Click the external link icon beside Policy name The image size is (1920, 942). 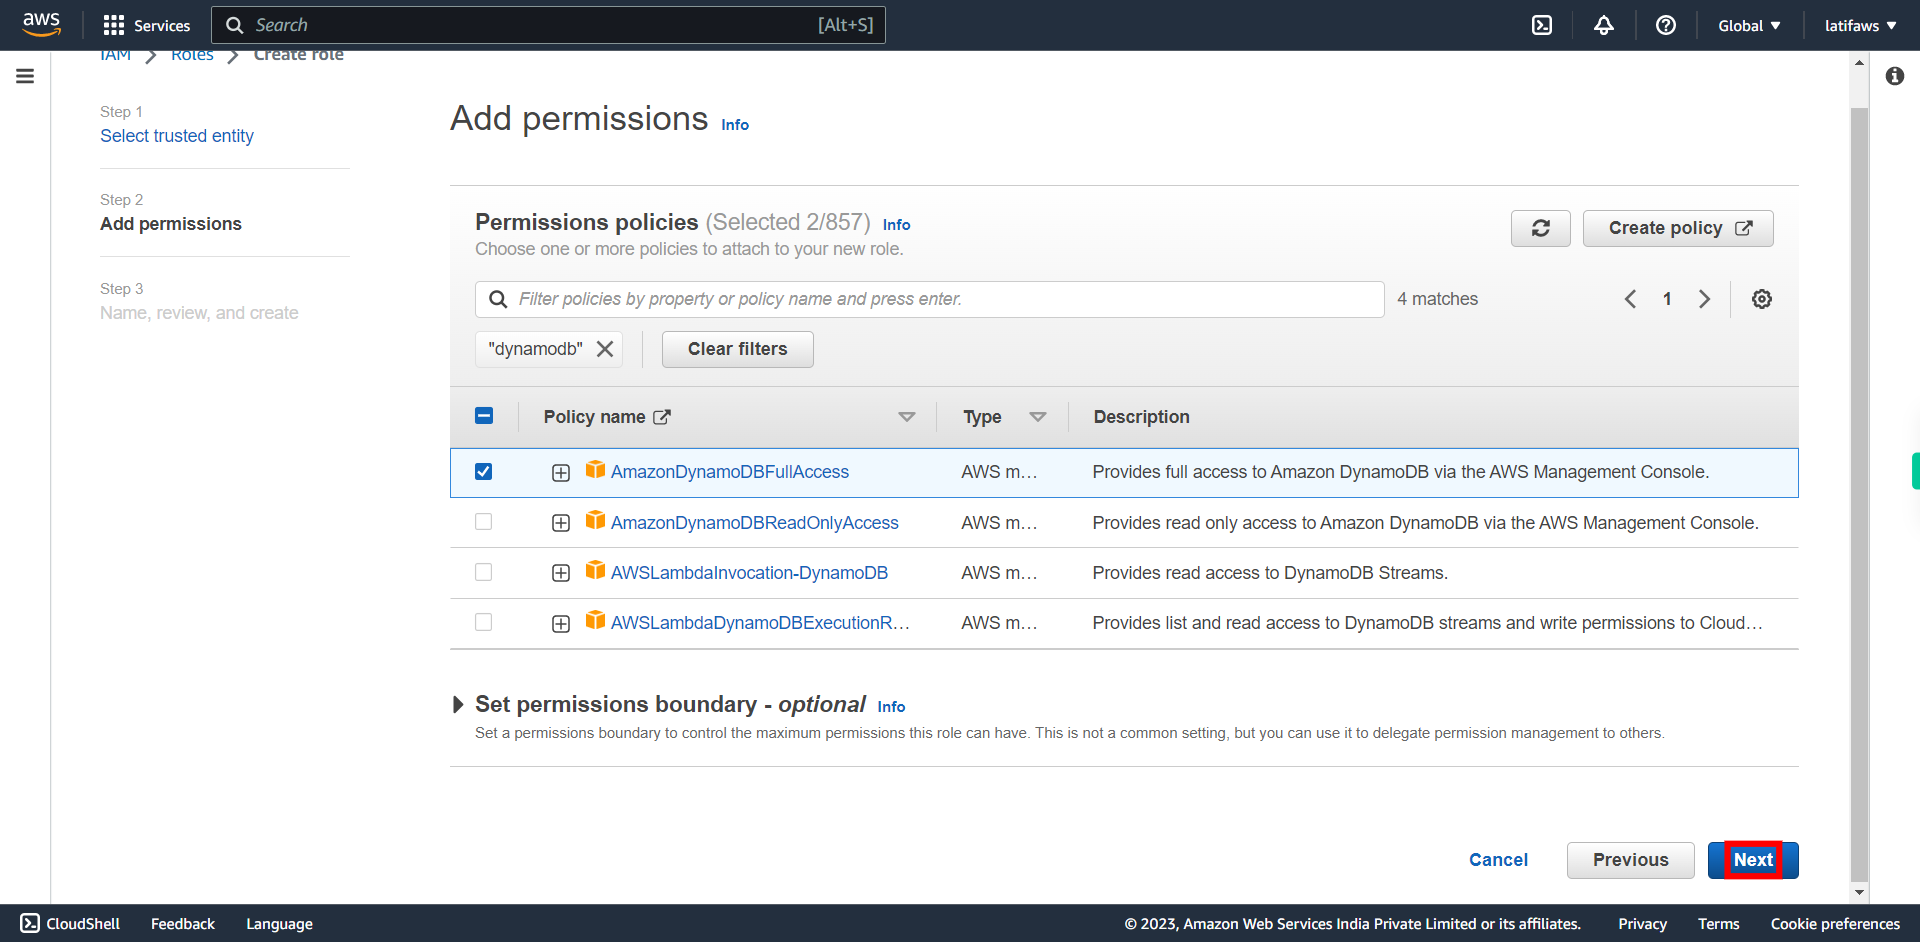pos(662,417)
